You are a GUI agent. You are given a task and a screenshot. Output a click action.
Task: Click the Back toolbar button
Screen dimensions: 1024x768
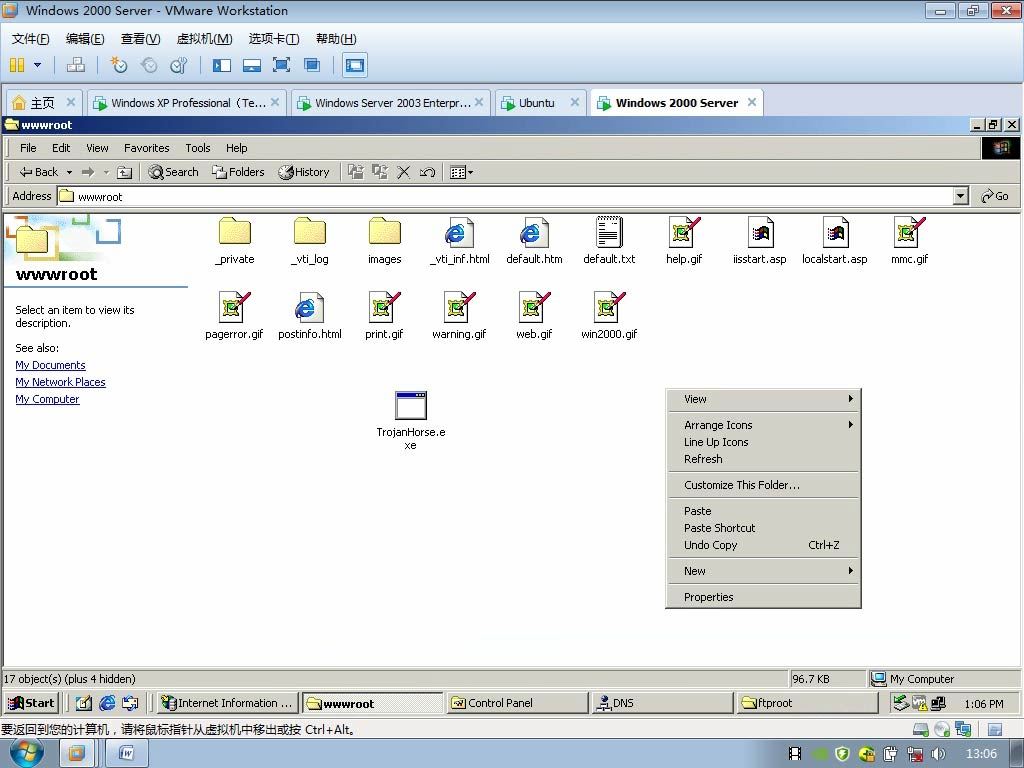coord(40,172)
